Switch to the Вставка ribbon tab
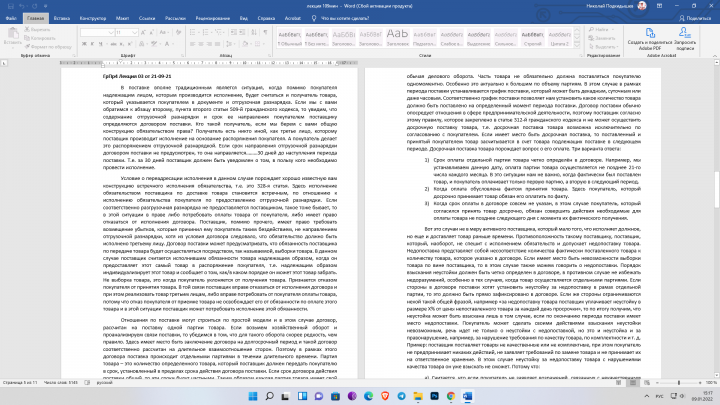 pos(62,18)
